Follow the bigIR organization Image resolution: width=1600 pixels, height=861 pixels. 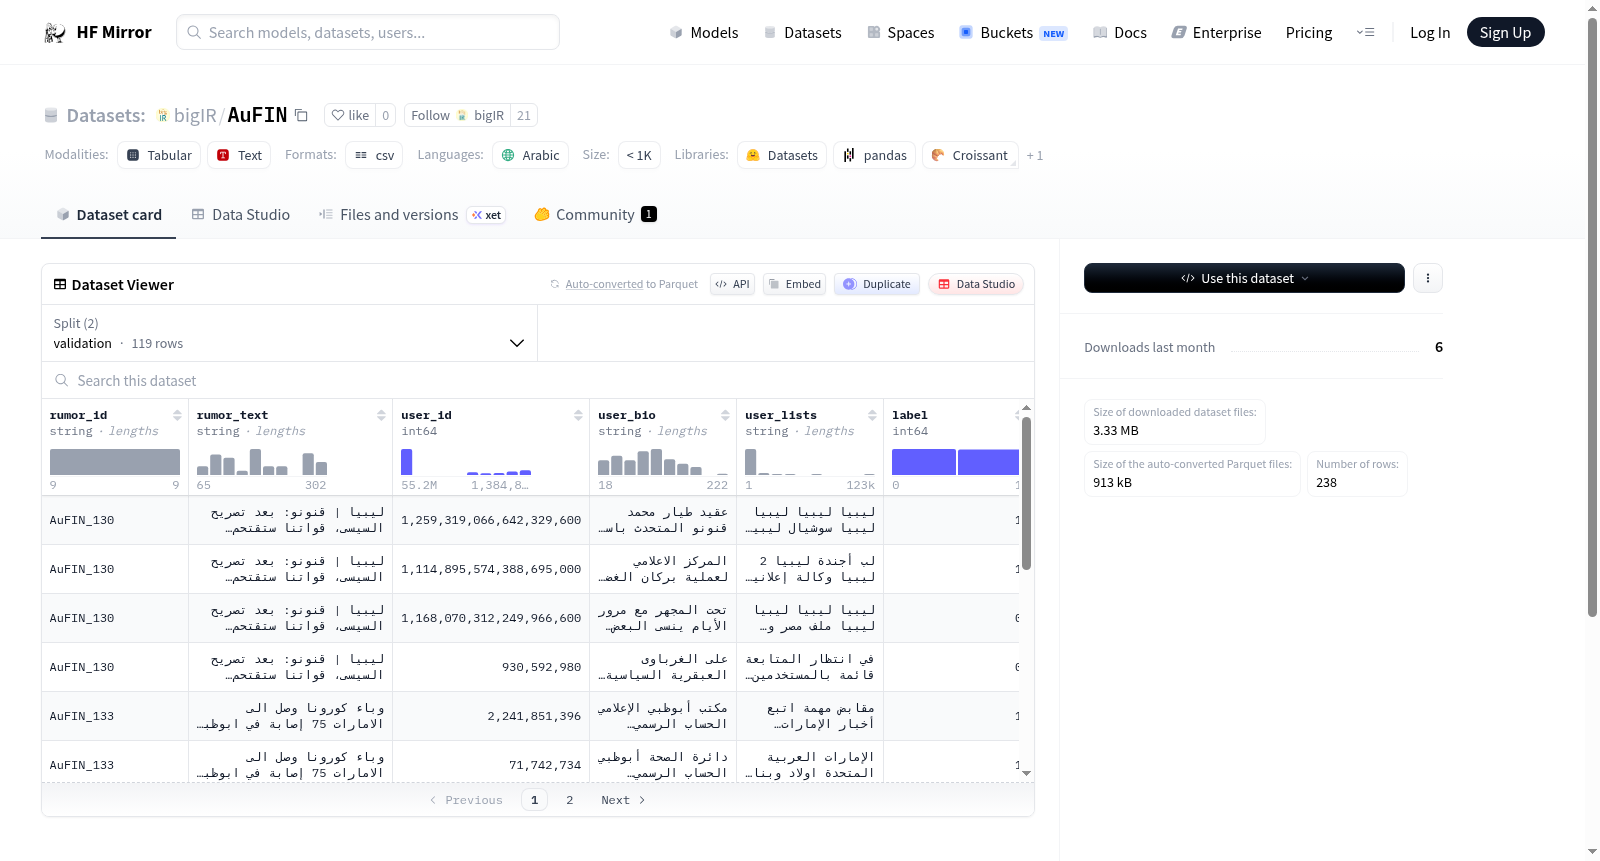[x=457, y=115]
